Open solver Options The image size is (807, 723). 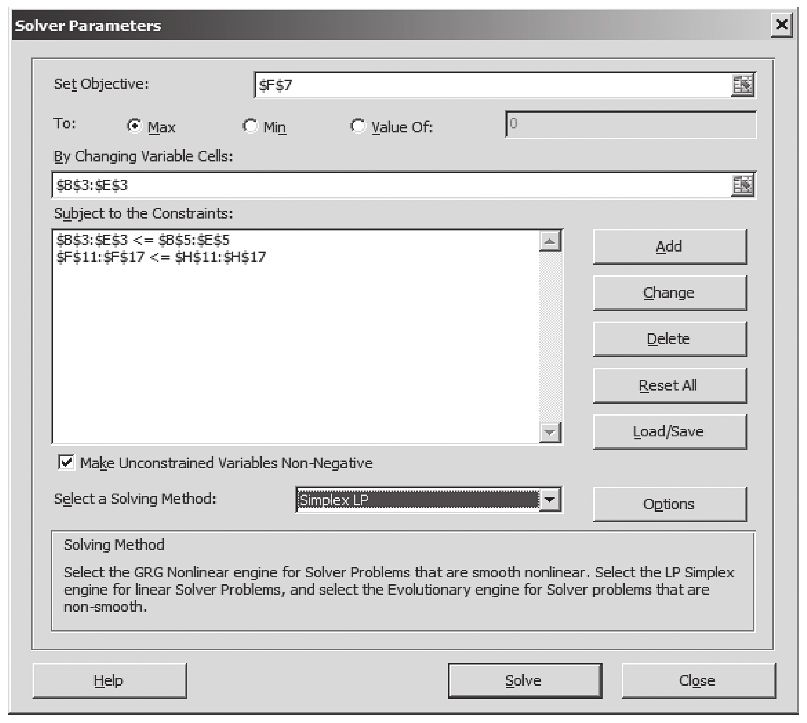(x=669, y=504)
